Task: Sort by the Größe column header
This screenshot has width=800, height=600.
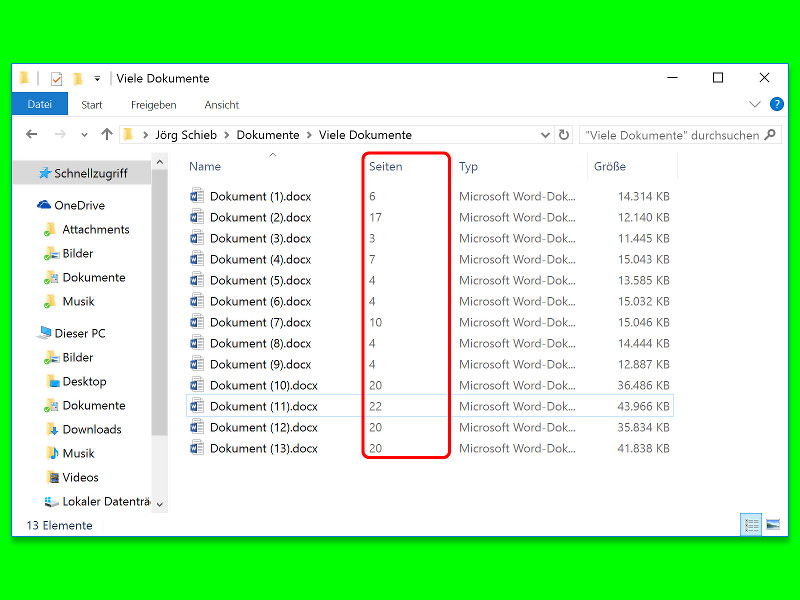Action: tap(610, 166)
